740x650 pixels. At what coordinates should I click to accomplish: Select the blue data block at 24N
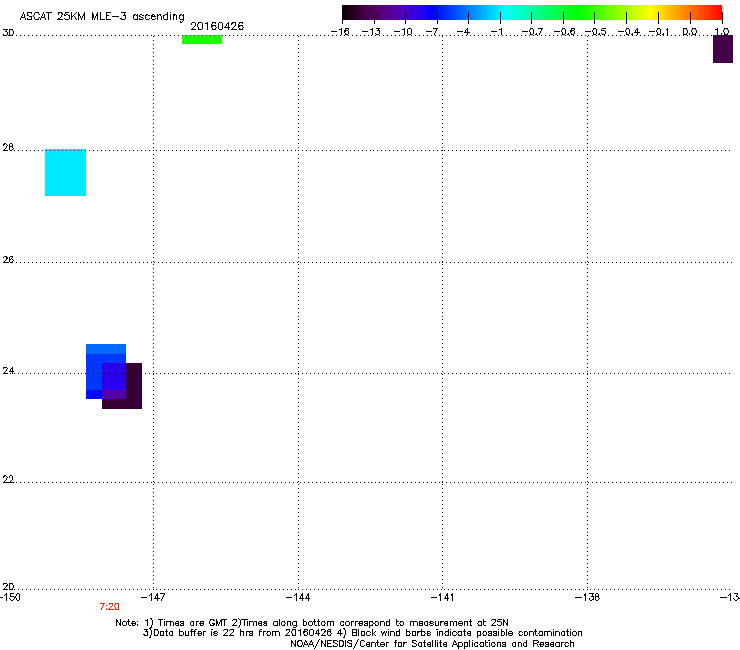click(x=106, y=371)
